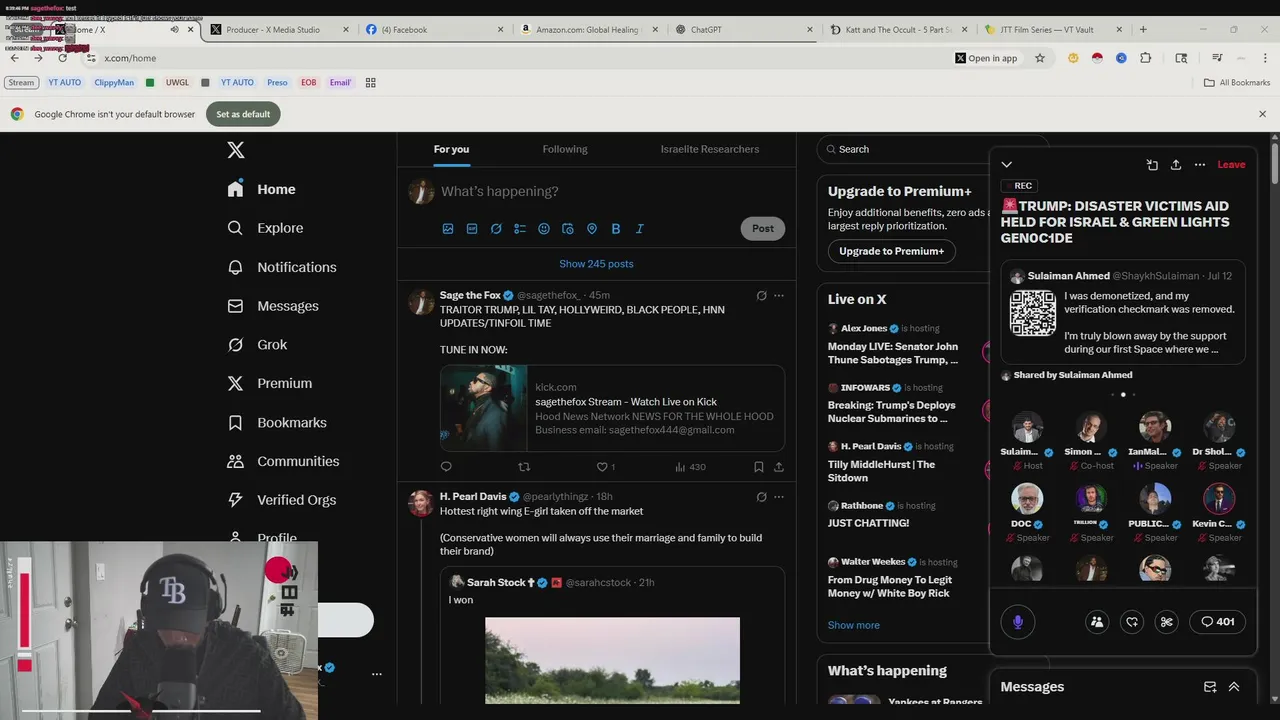Open Communities in the sidebar
The width and height of the screenshot is (1280, 720).
click(x=283, y=461)
